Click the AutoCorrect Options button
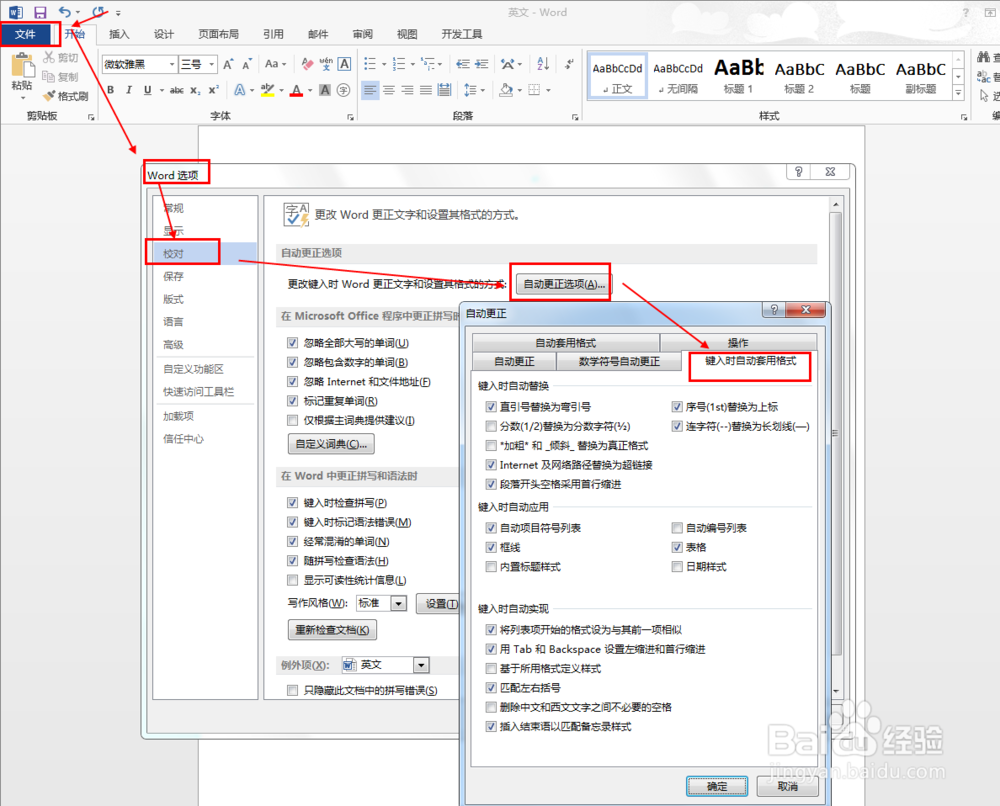 [x=564, y=284]
